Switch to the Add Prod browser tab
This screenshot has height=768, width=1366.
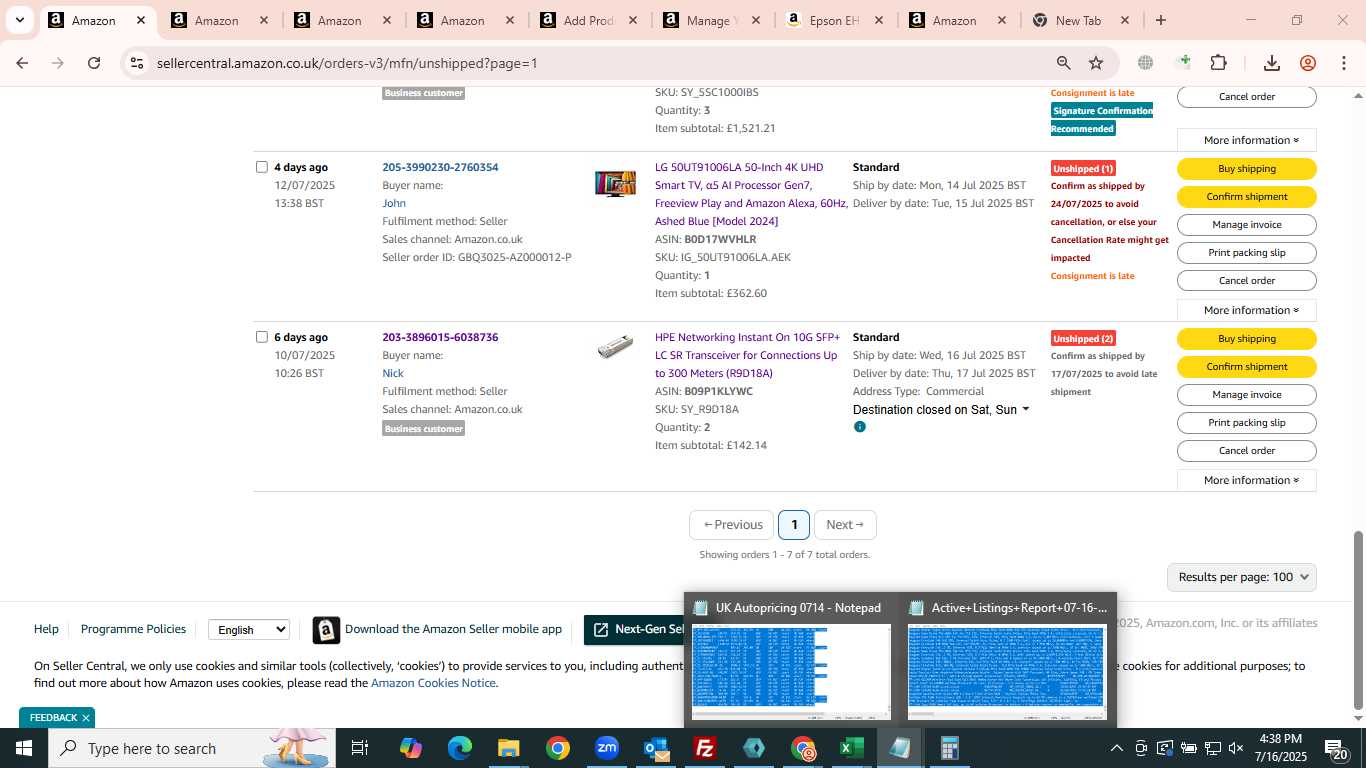590,20
